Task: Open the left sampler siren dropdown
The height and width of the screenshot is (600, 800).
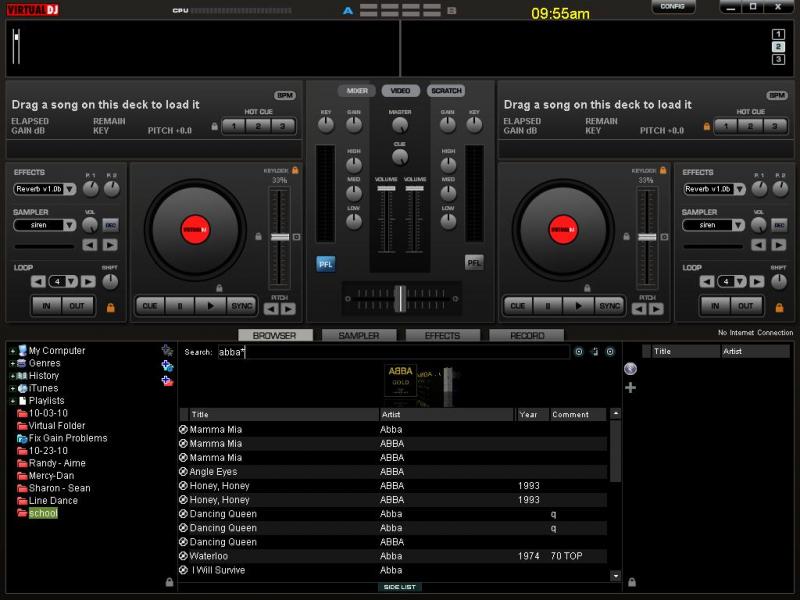Action: pyautogui.click(x=44, y=225)
